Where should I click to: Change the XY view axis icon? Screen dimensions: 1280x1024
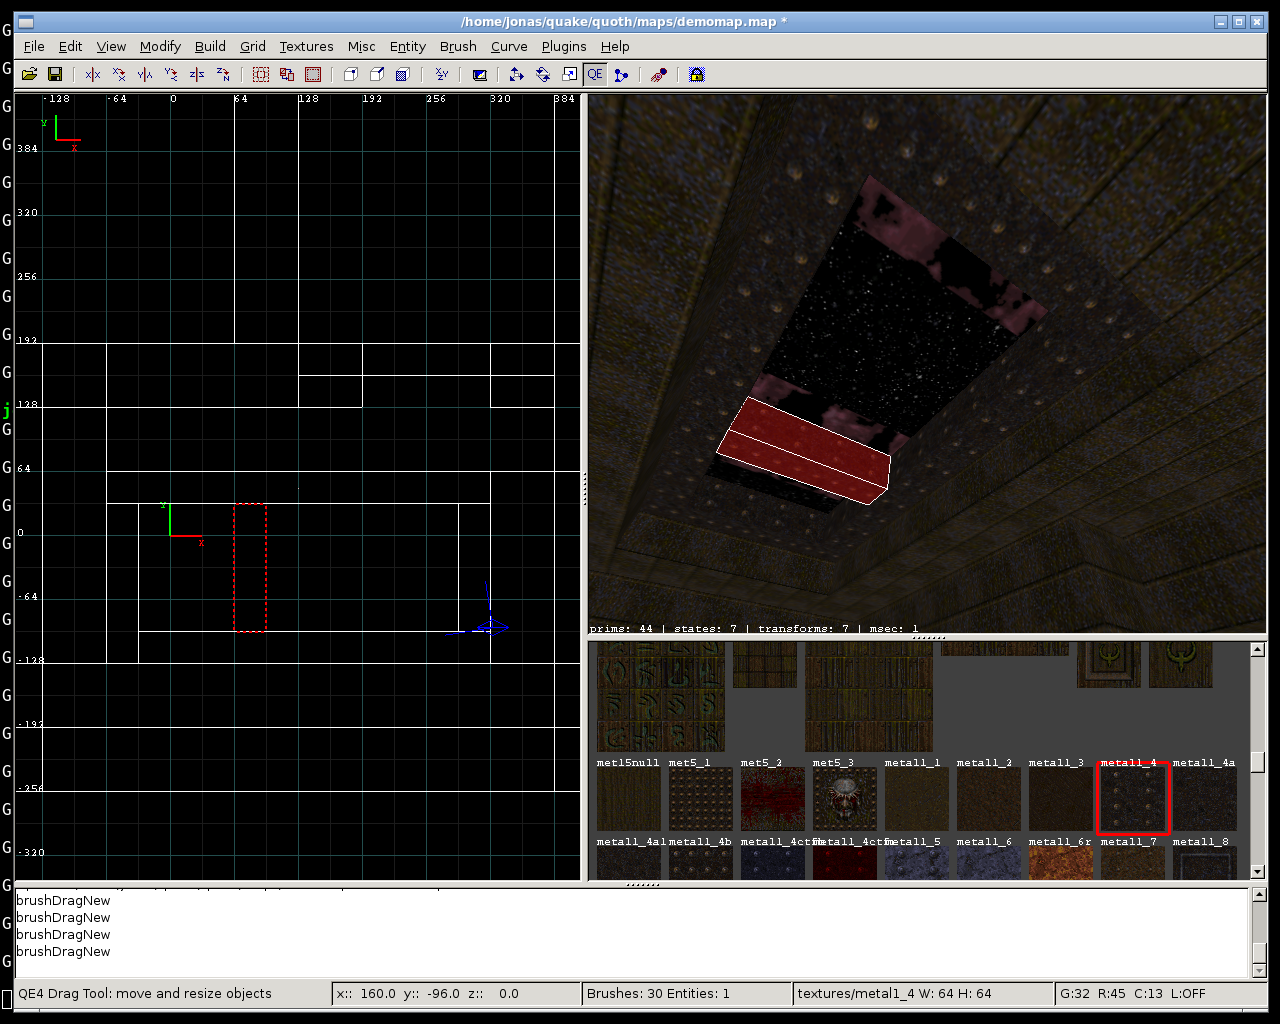point(441,74)
